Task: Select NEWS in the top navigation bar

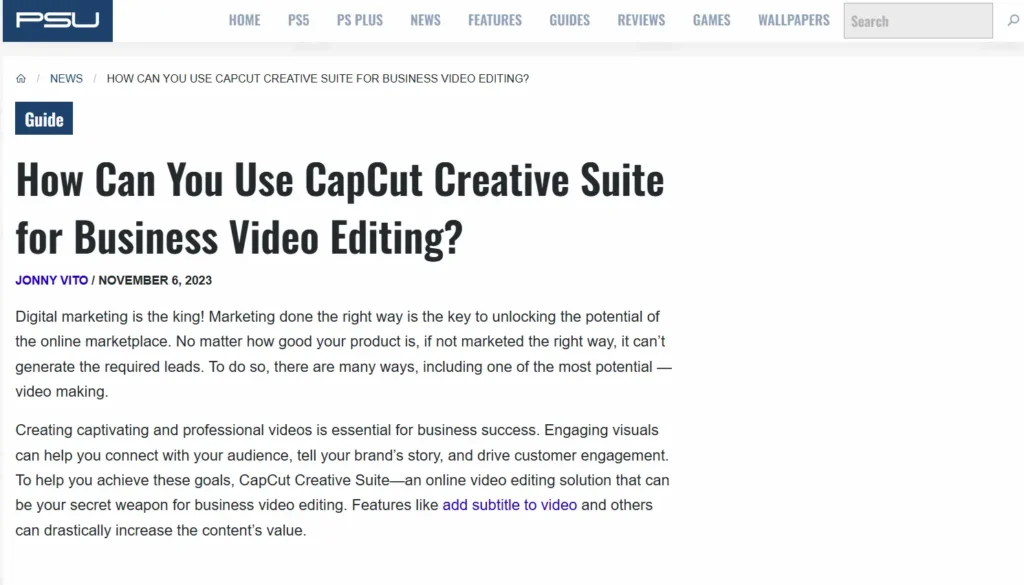Action: [425, 20]
